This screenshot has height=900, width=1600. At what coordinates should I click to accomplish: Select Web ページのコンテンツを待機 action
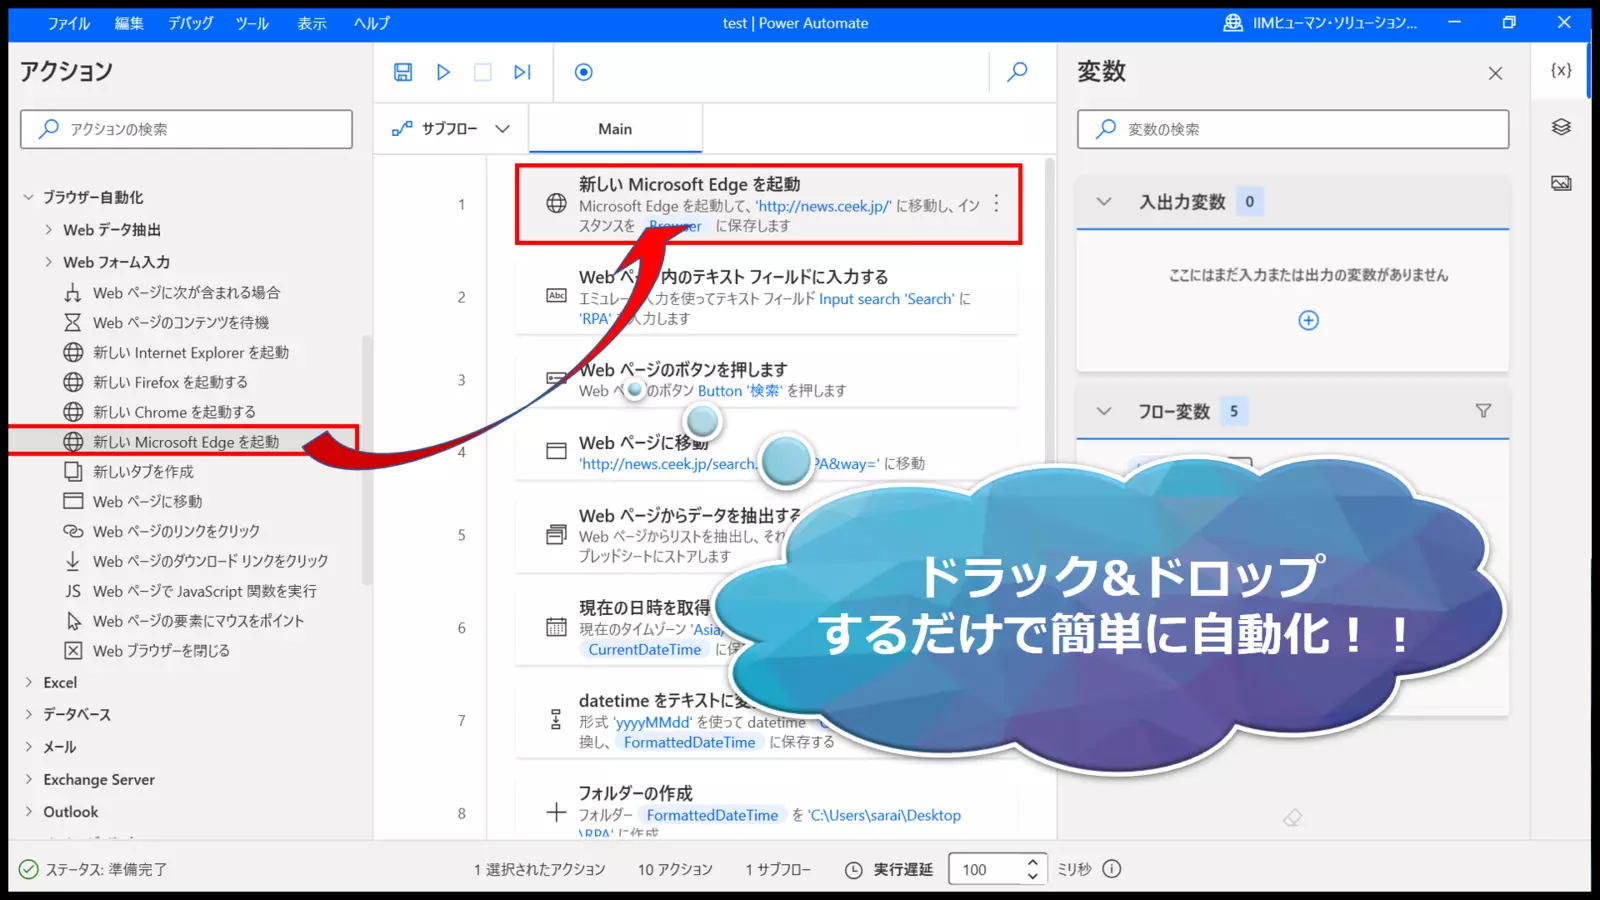point(181,322)
